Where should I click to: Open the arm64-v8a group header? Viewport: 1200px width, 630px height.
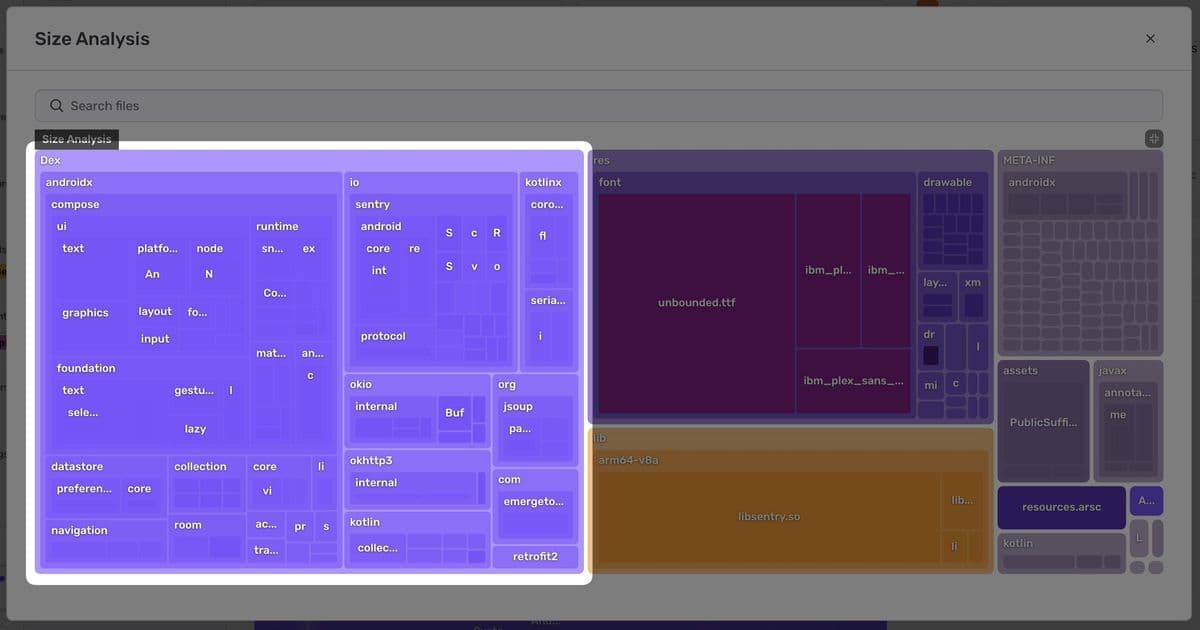point(628,460)
